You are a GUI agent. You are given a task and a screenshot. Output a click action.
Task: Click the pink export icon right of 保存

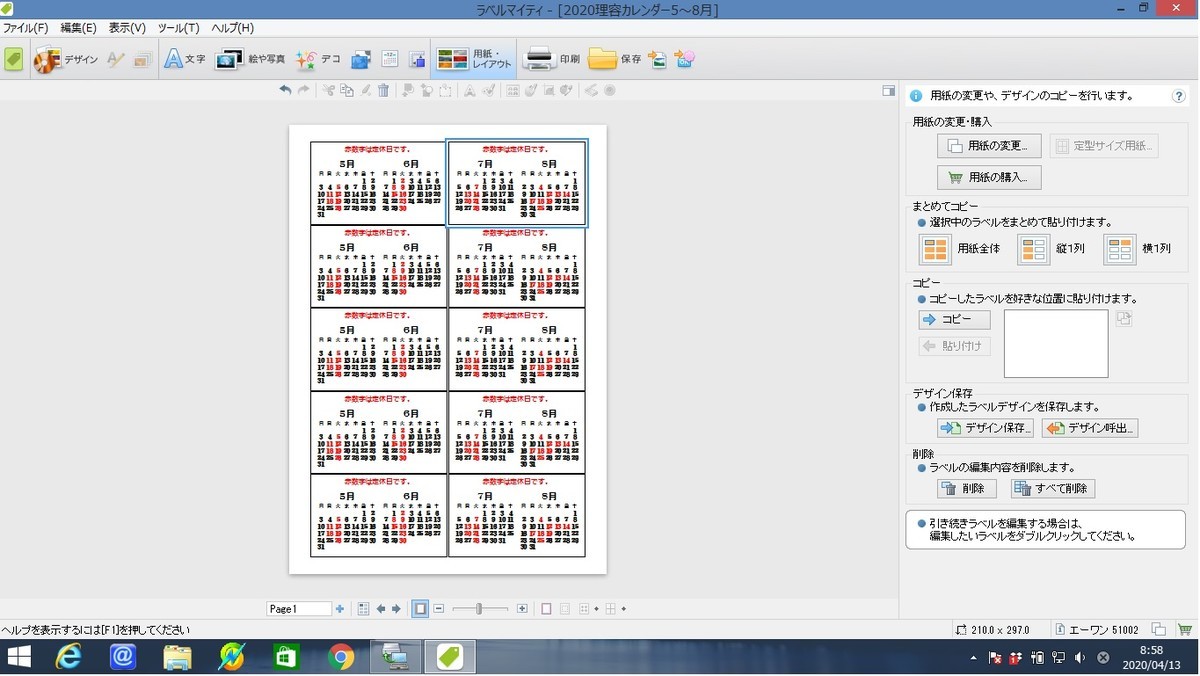(x=685, y=60)
